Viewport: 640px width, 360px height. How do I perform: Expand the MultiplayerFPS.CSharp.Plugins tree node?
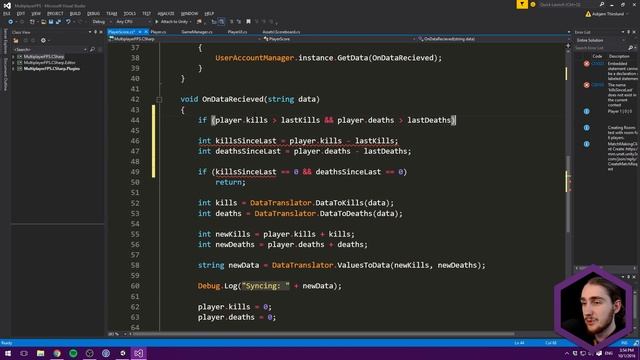(13, 69)
